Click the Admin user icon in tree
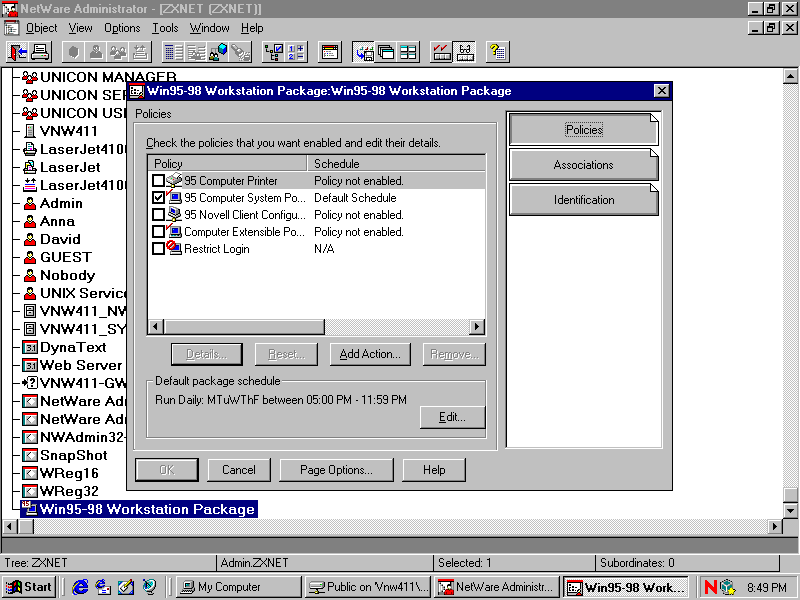 (x=30, y=204)
